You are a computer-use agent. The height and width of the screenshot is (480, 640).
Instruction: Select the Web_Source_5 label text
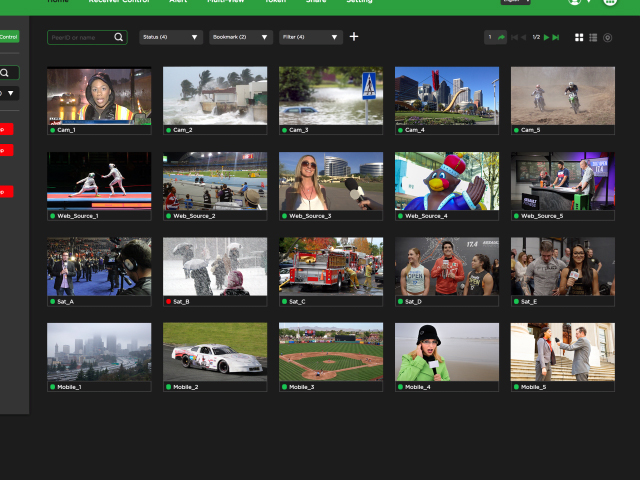click(x=542, y=216)
